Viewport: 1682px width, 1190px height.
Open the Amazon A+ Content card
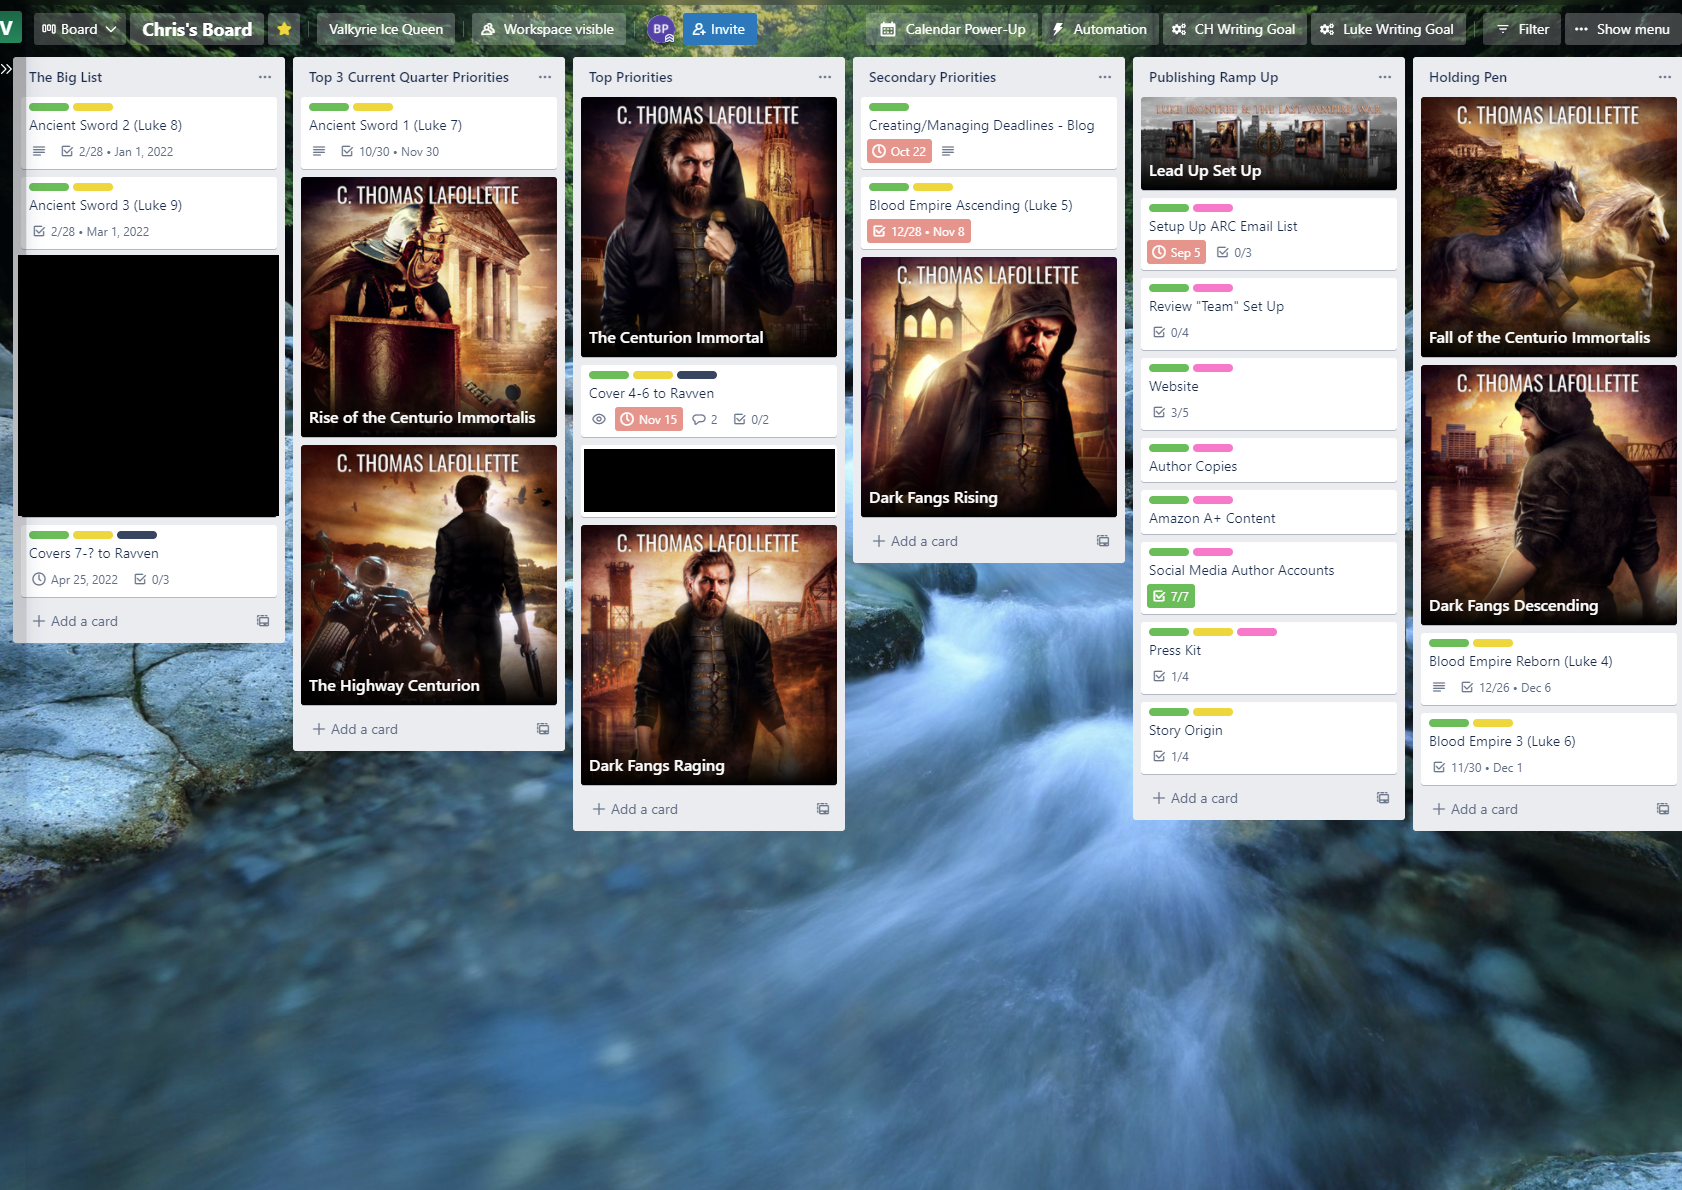(x=1269, y=512)
